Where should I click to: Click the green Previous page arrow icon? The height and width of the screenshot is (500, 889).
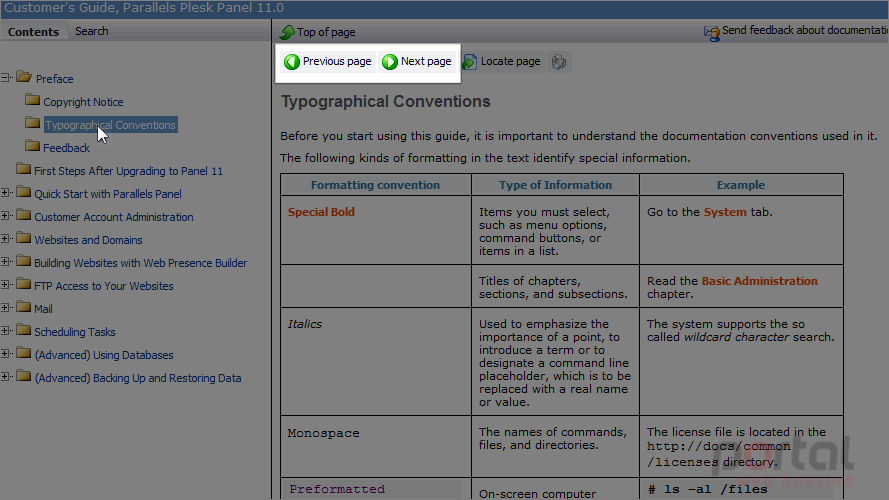(x=292, y=62)
